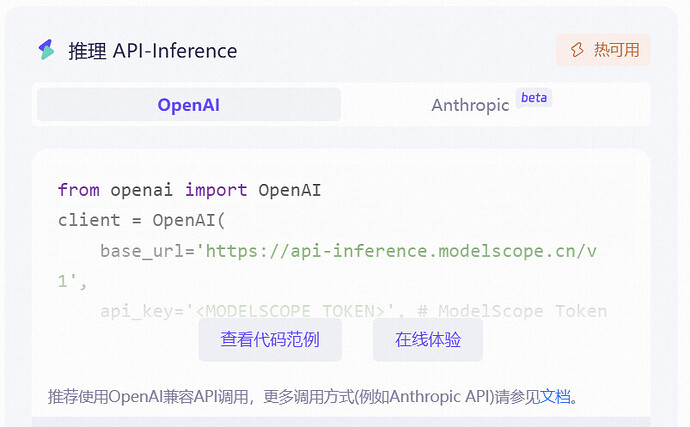690x427 pixels.
Task: Click the 推荐使用OpenAI兼容API调用 note text
Action: [150, 397]
